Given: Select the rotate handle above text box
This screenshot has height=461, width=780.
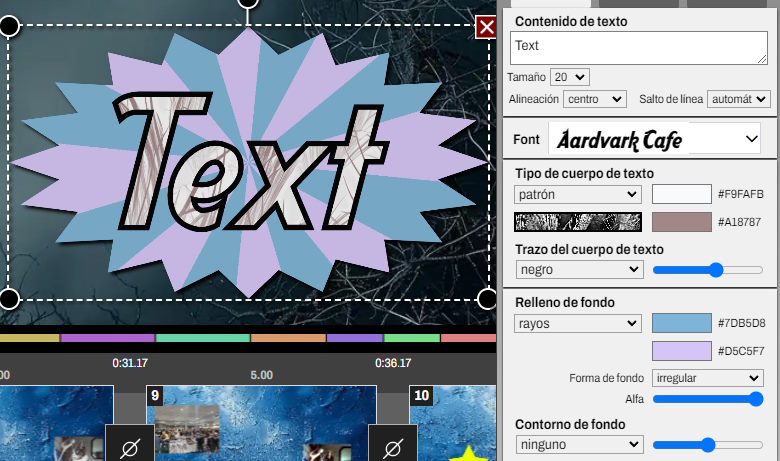Looking at the screenshot, I should click(247, 3).
